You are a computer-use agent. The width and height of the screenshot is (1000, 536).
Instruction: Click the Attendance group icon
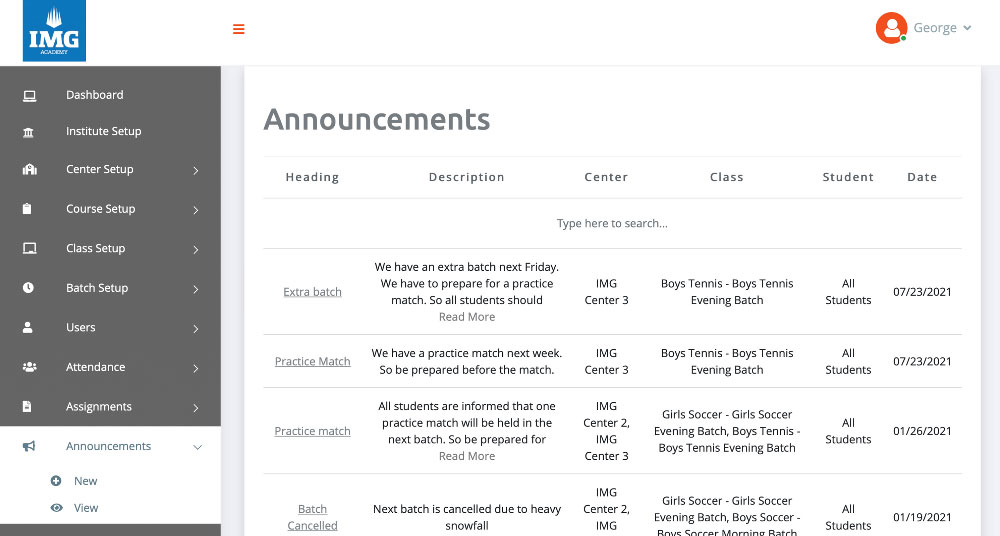29,367
